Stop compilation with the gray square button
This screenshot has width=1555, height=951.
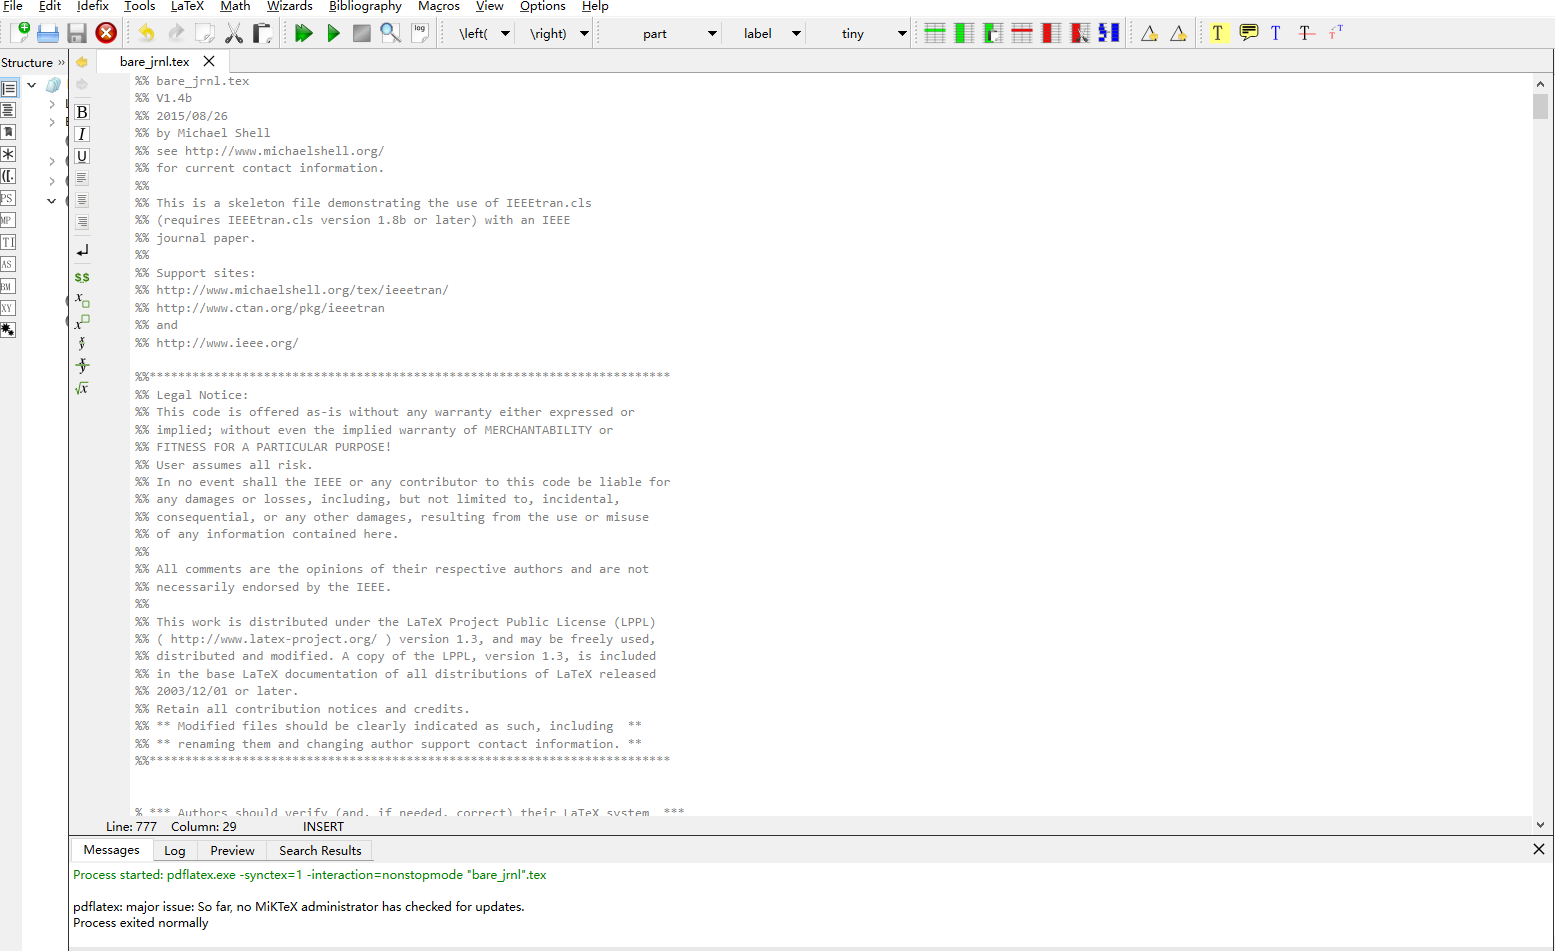(362, 33)
